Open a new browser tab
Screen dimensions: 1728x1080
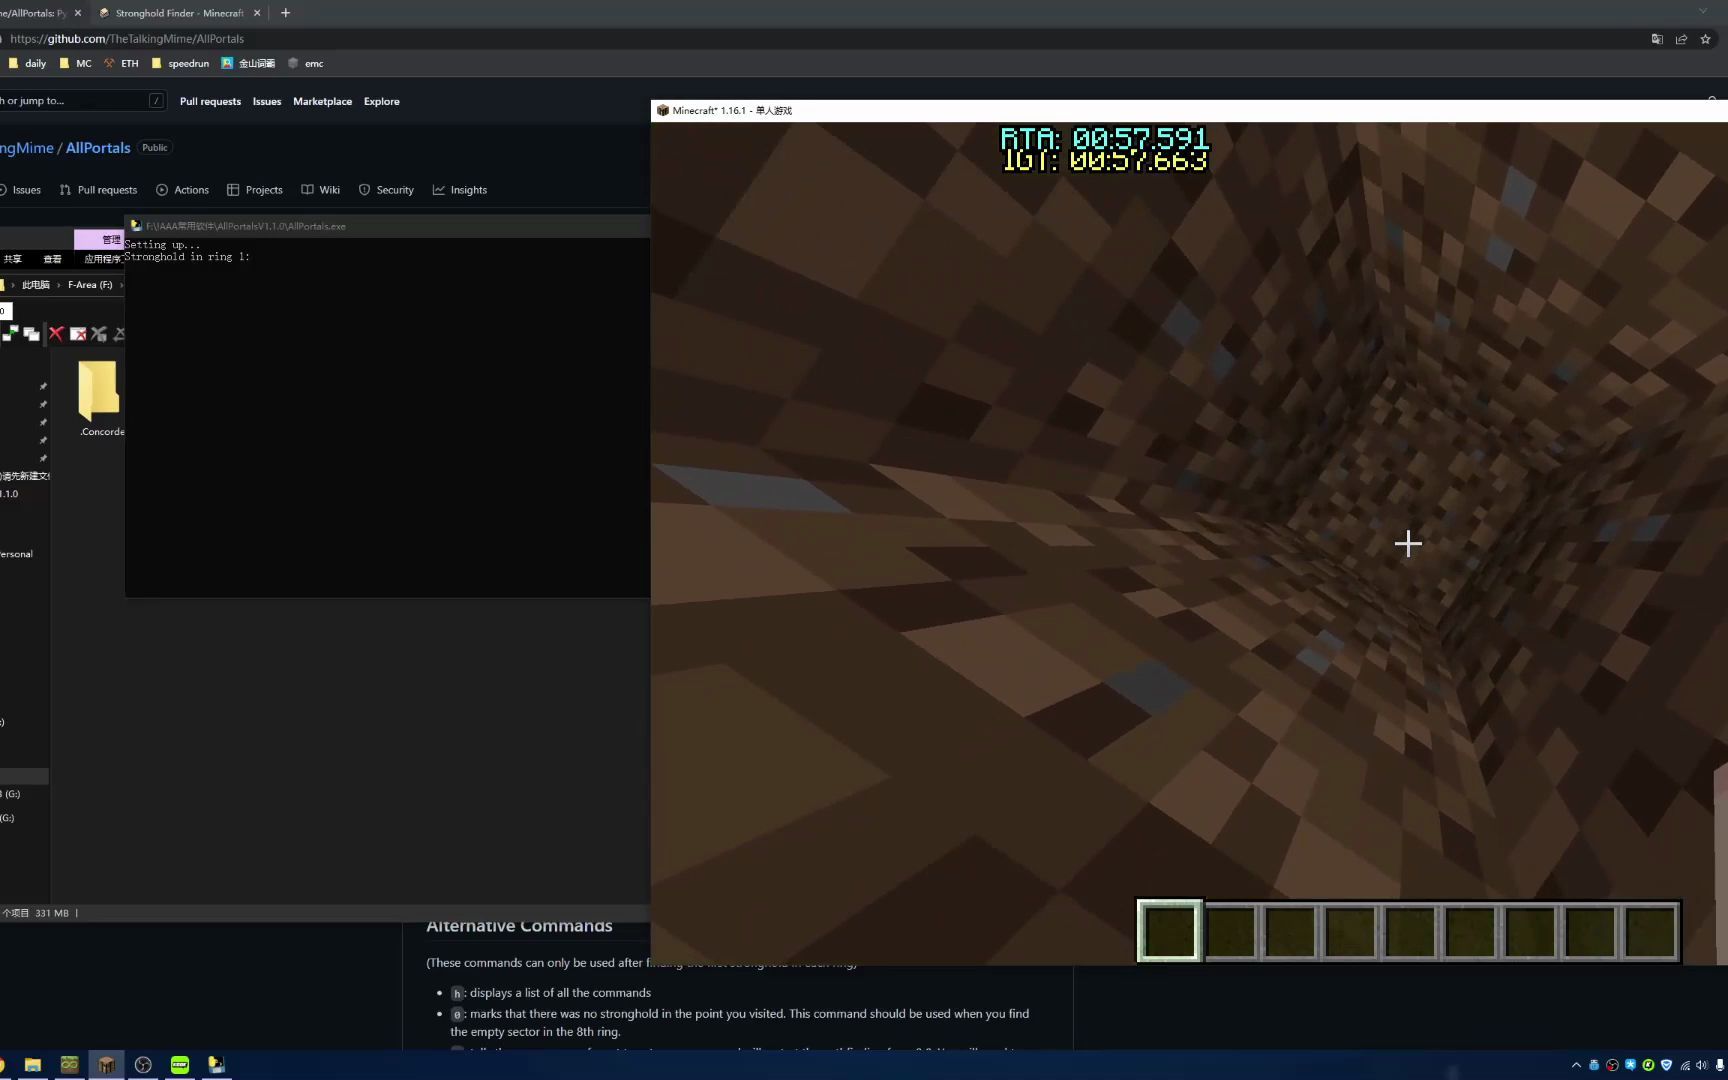coord(285,13)
